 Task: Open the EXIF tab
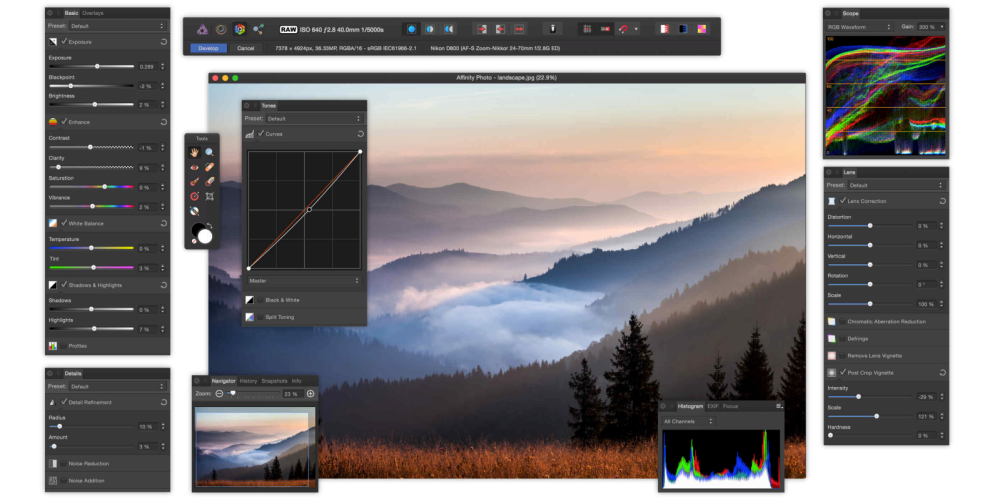pos(713,407)
